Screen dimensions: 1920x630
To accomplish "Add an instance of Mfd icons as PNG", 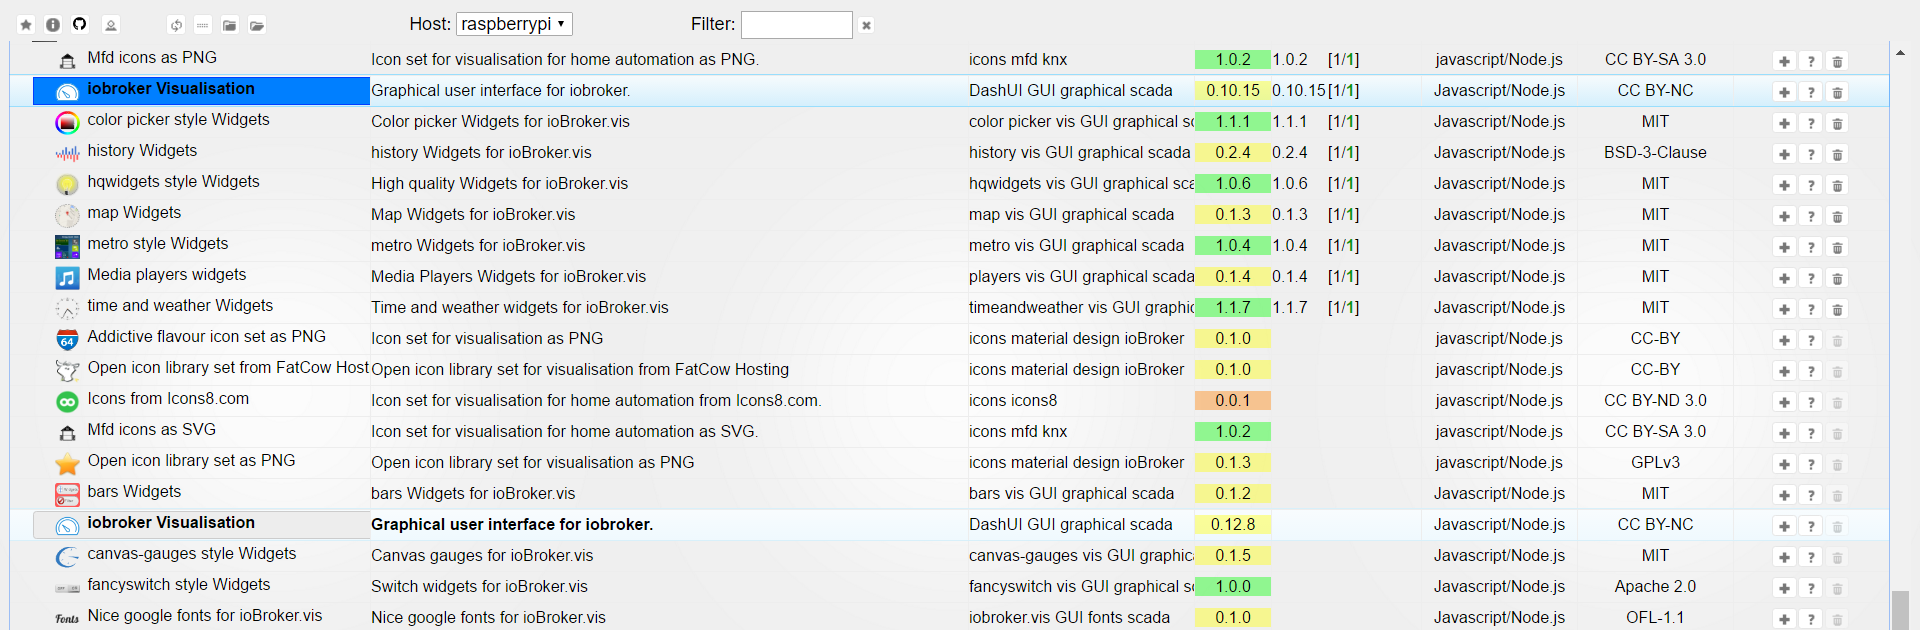I will click(1784, 61).
